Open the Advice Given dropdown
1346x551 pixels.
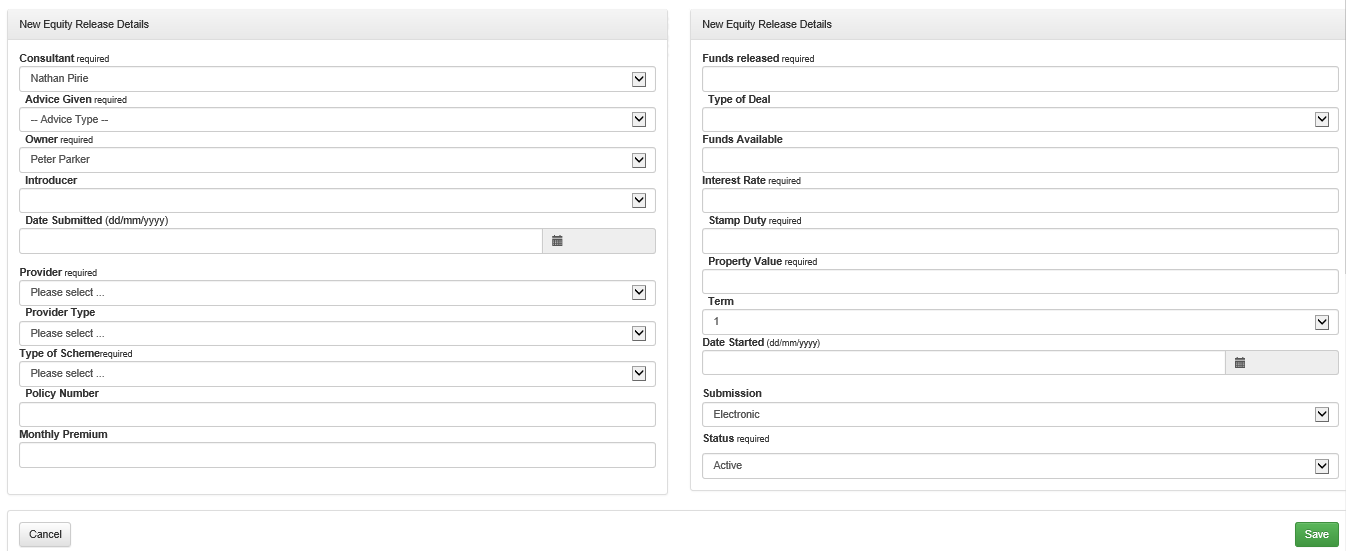tap(337, 120)
